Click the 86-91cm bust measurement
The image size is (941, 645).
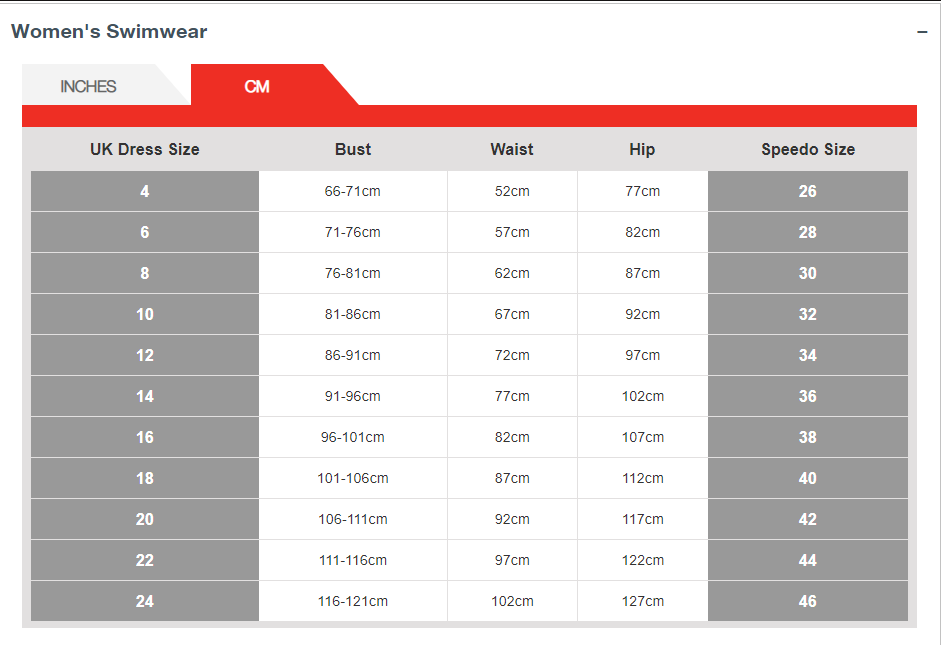coord(353,355)
